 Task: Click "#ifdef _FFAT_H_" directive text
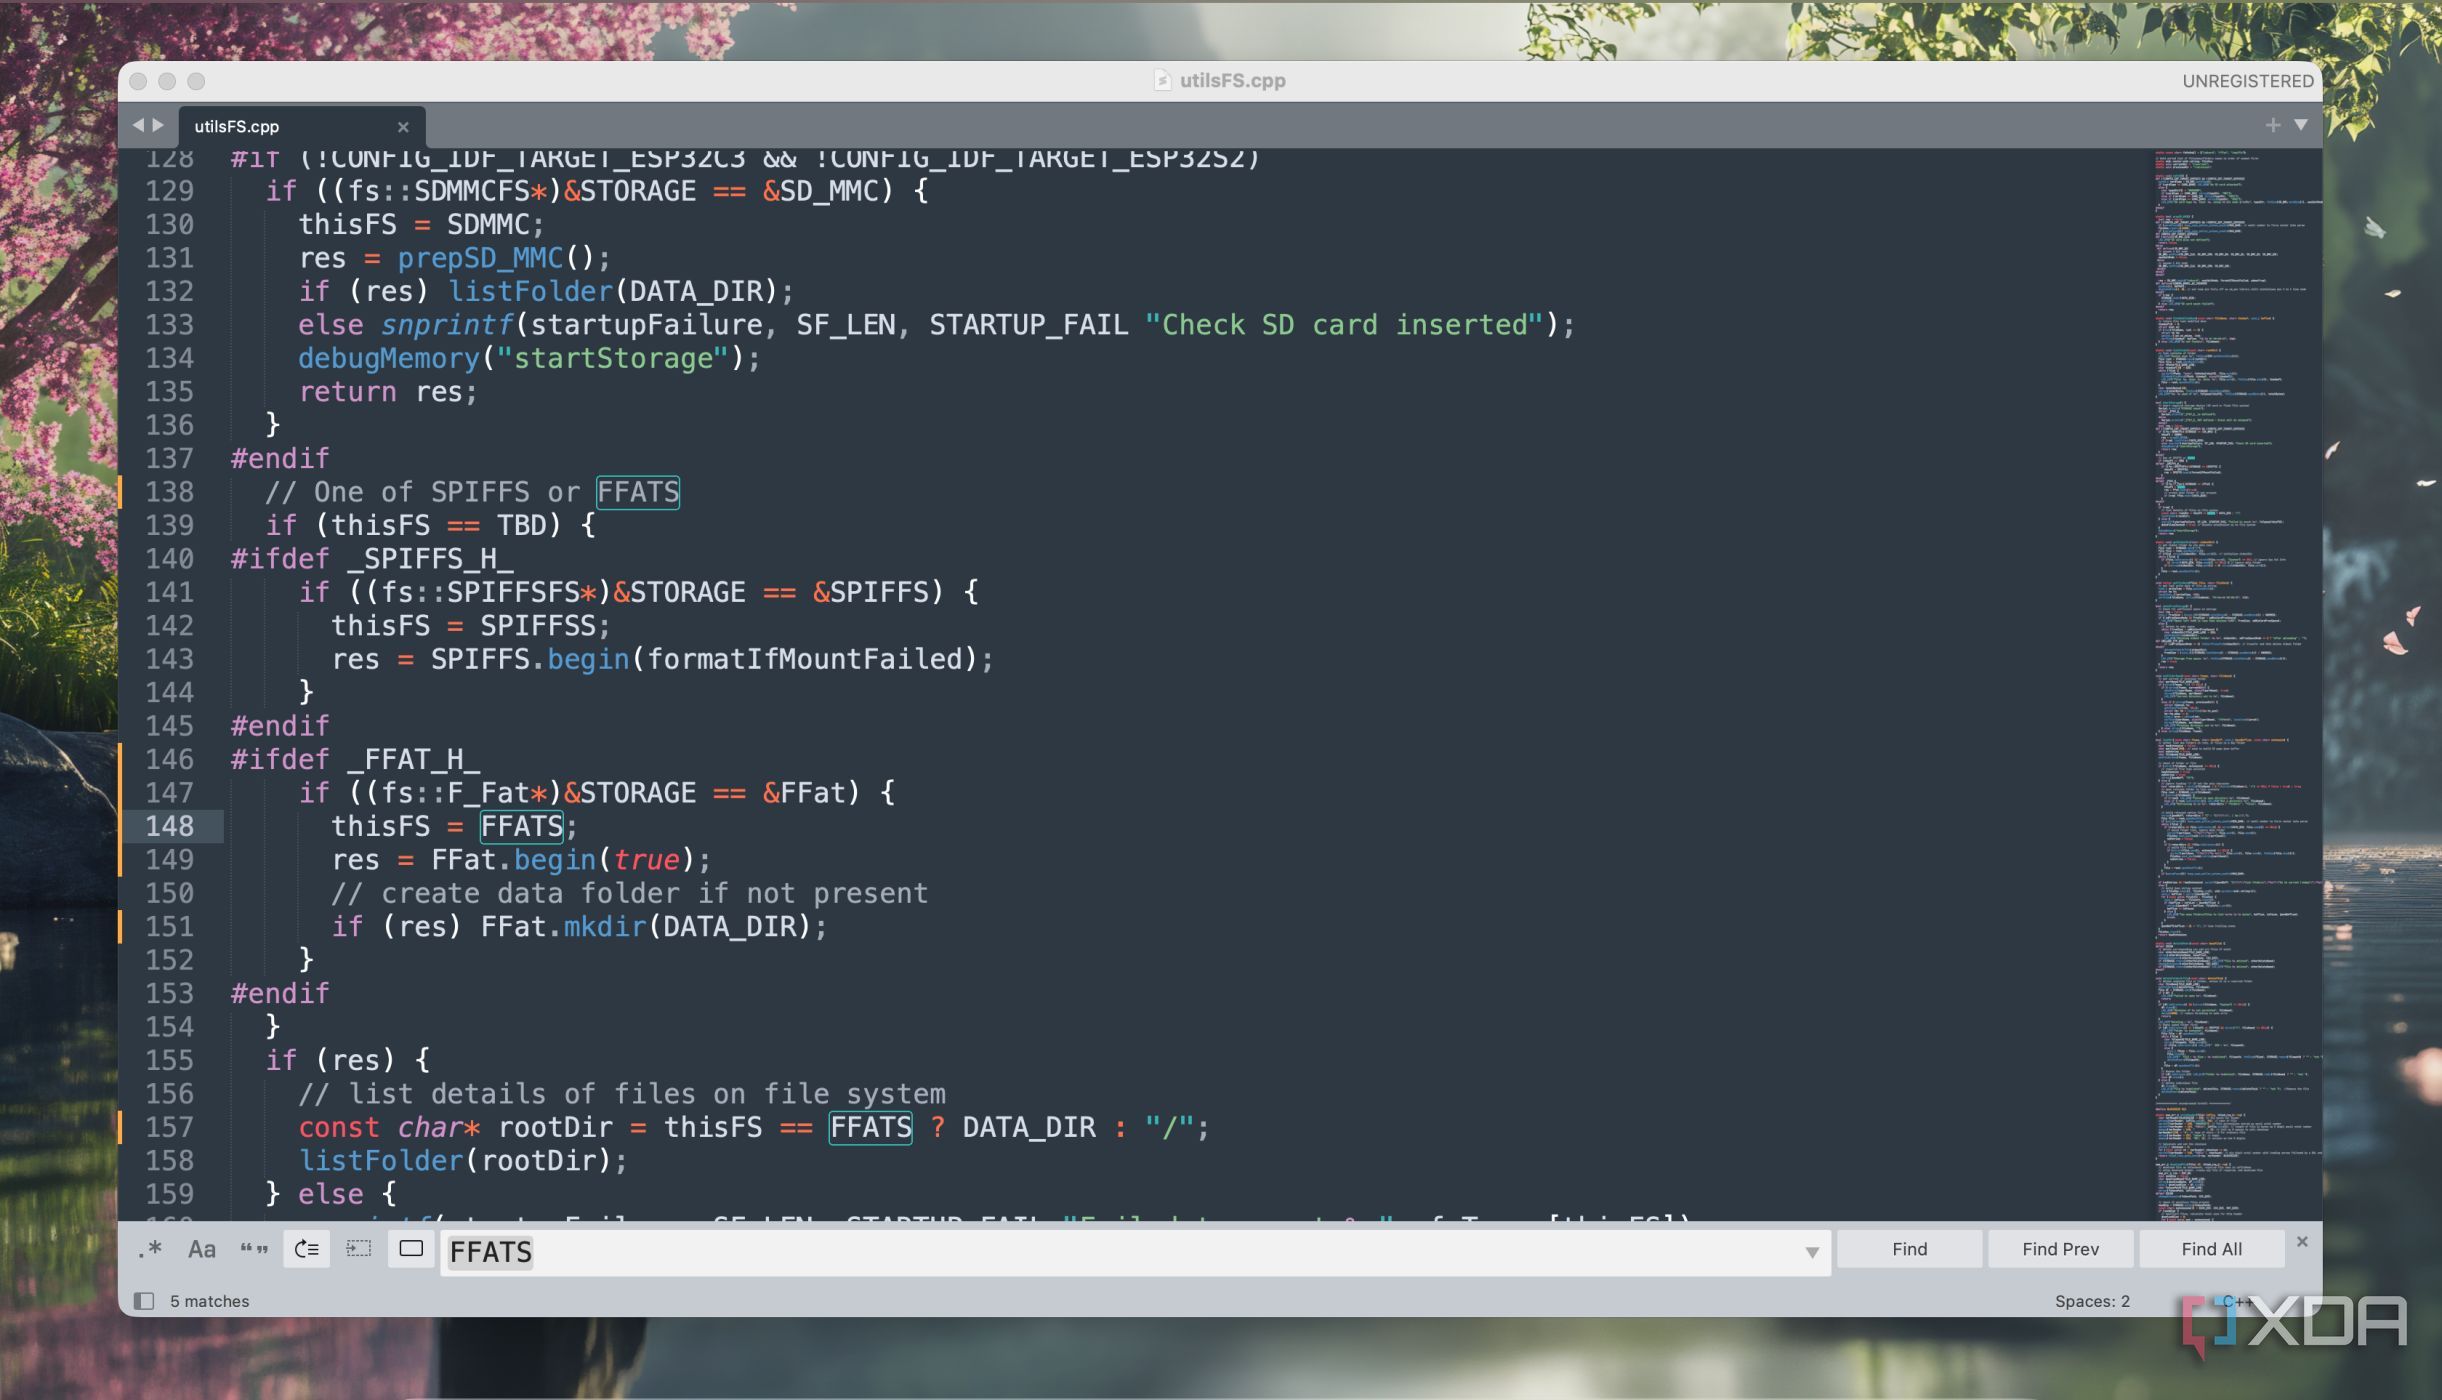[355, 759]
